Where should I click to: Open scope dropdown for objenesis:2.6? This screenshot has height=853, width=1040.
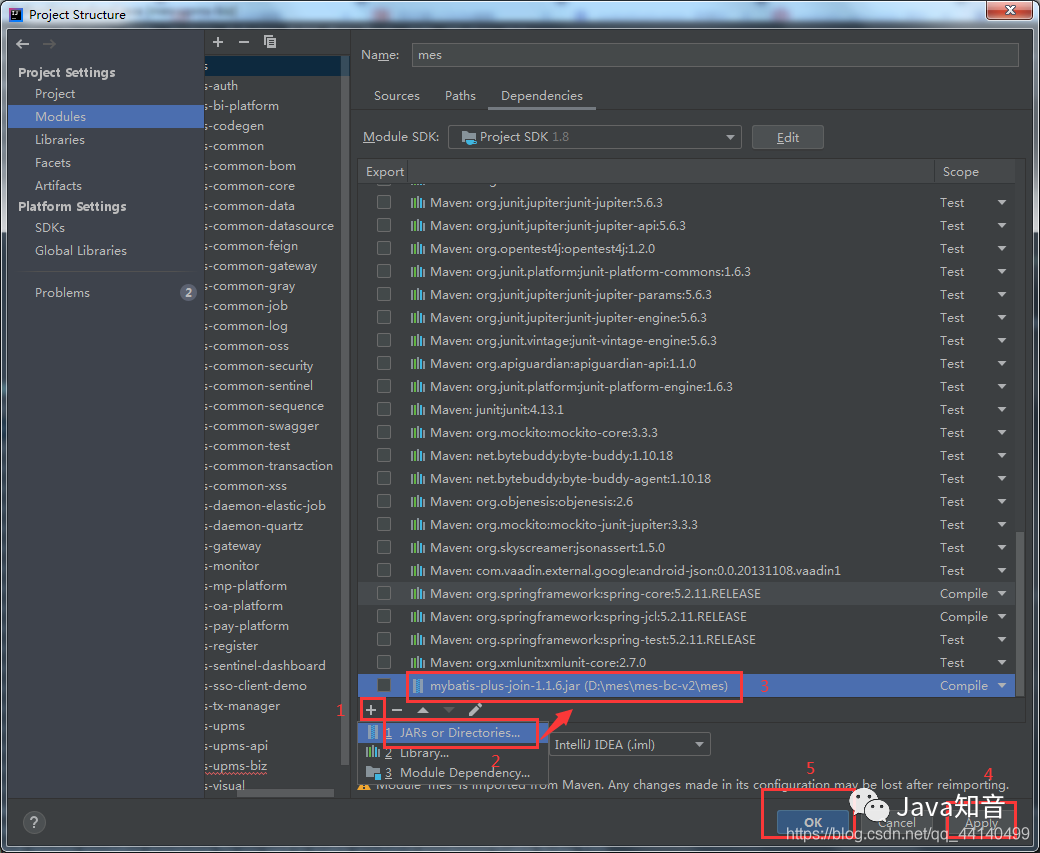1002,501
